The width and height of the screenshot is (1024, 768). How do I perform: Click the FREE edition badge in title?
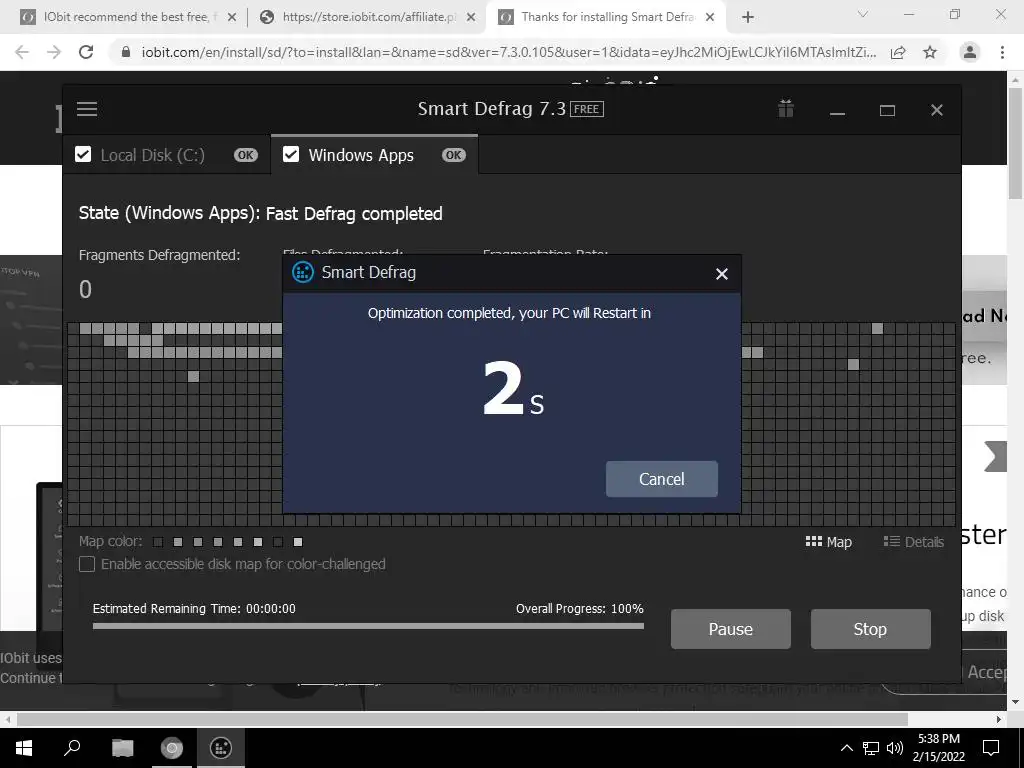point(586,109)
